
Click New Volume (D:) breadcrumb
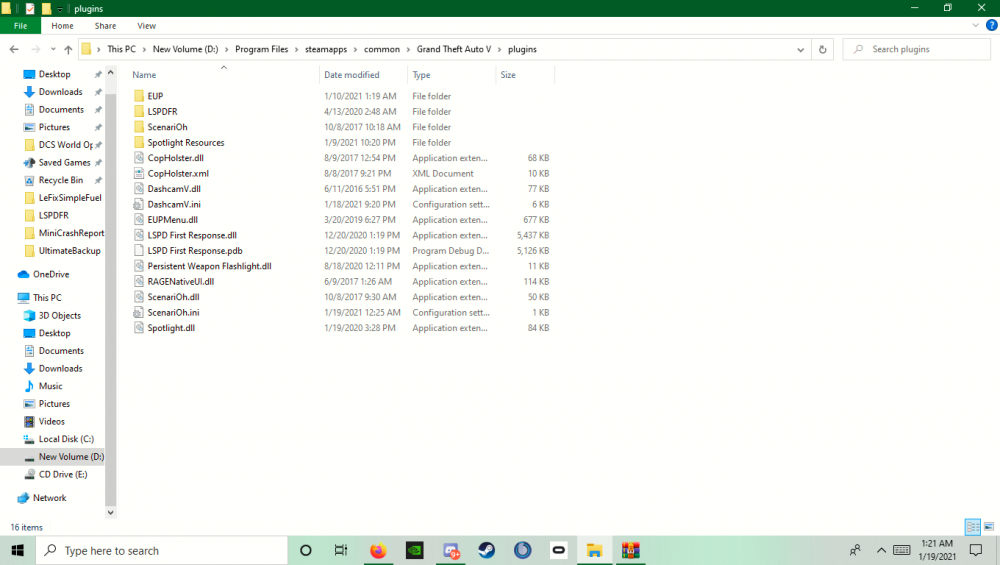(185, 49)
